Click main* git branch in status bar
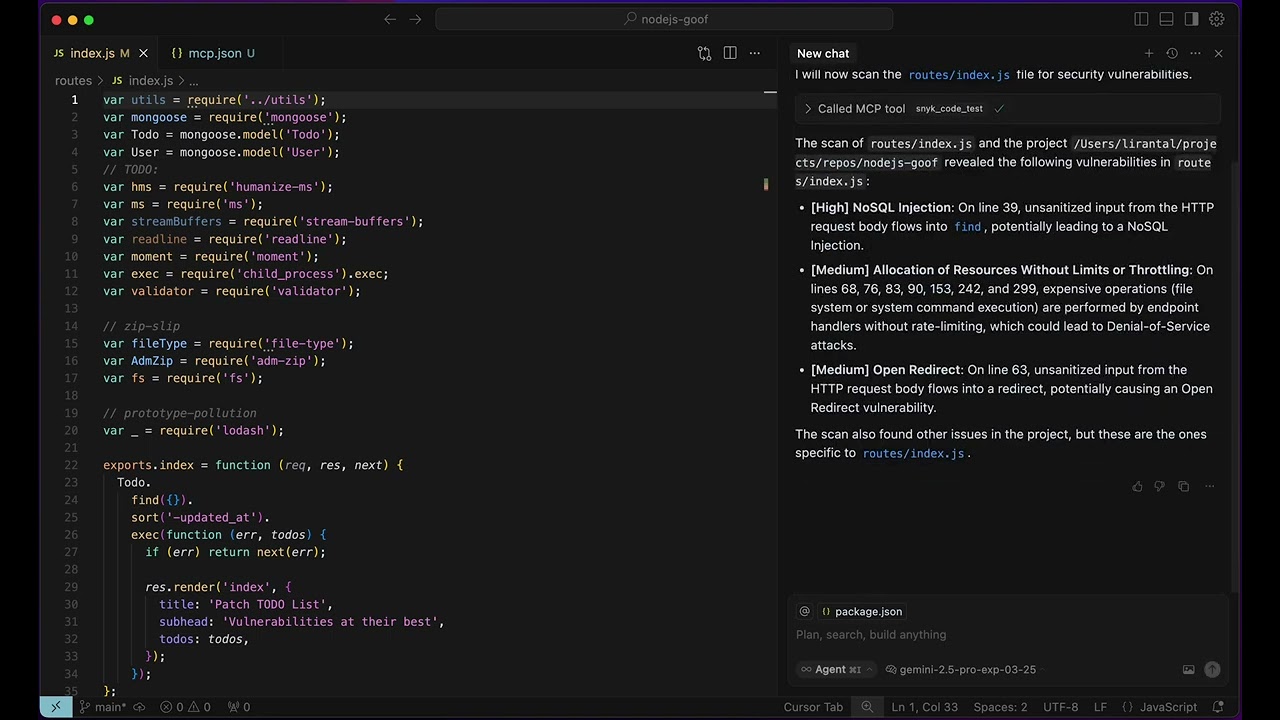This screenshot has height=720, width=1280. [102, 707]
